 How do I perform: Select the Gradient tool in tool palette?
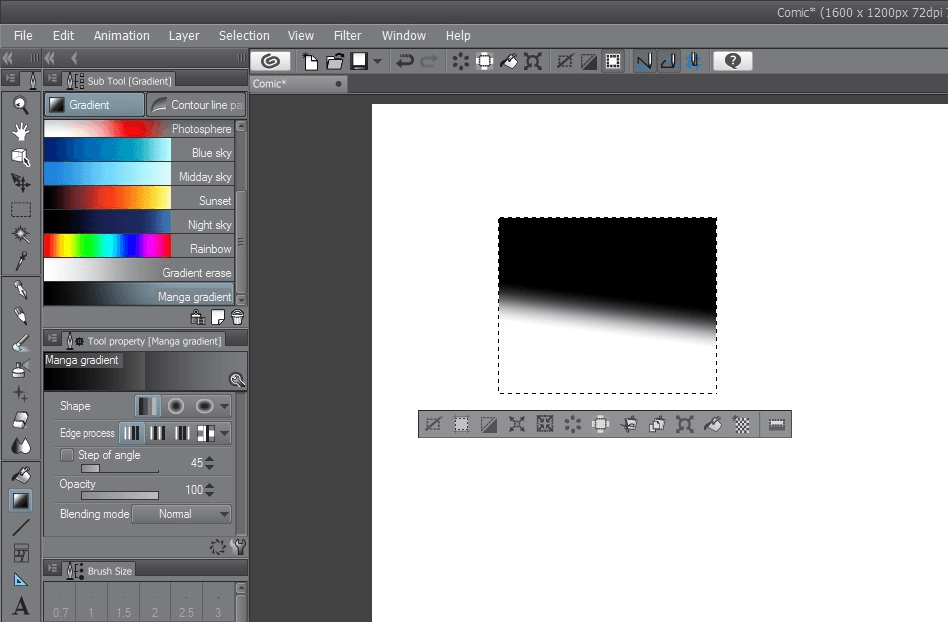tap(21, 501)
